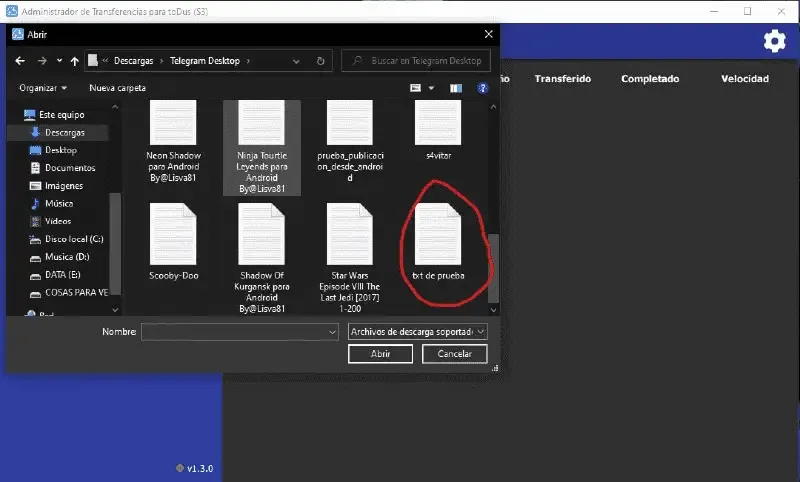Expand the address bar history dropdown
Image resolution: width=800 pixels, height=482 pixels.
point(296,61)
